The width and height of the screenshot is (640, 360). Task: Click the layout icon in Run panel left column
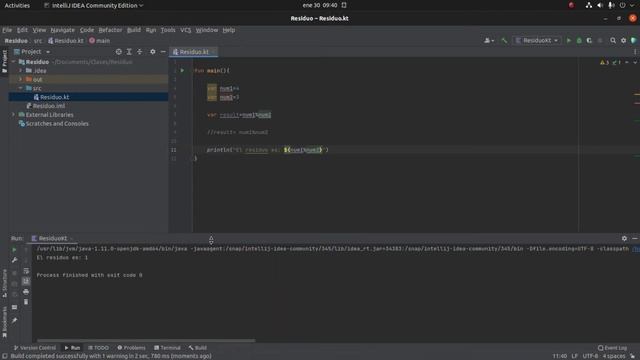click(x=14, y=307)
